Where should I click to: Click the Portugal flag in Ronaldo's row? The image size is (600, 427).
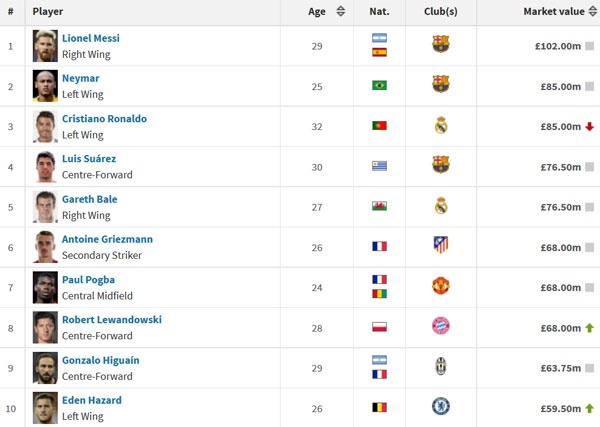pyautogui.click(x=379, y=126)
